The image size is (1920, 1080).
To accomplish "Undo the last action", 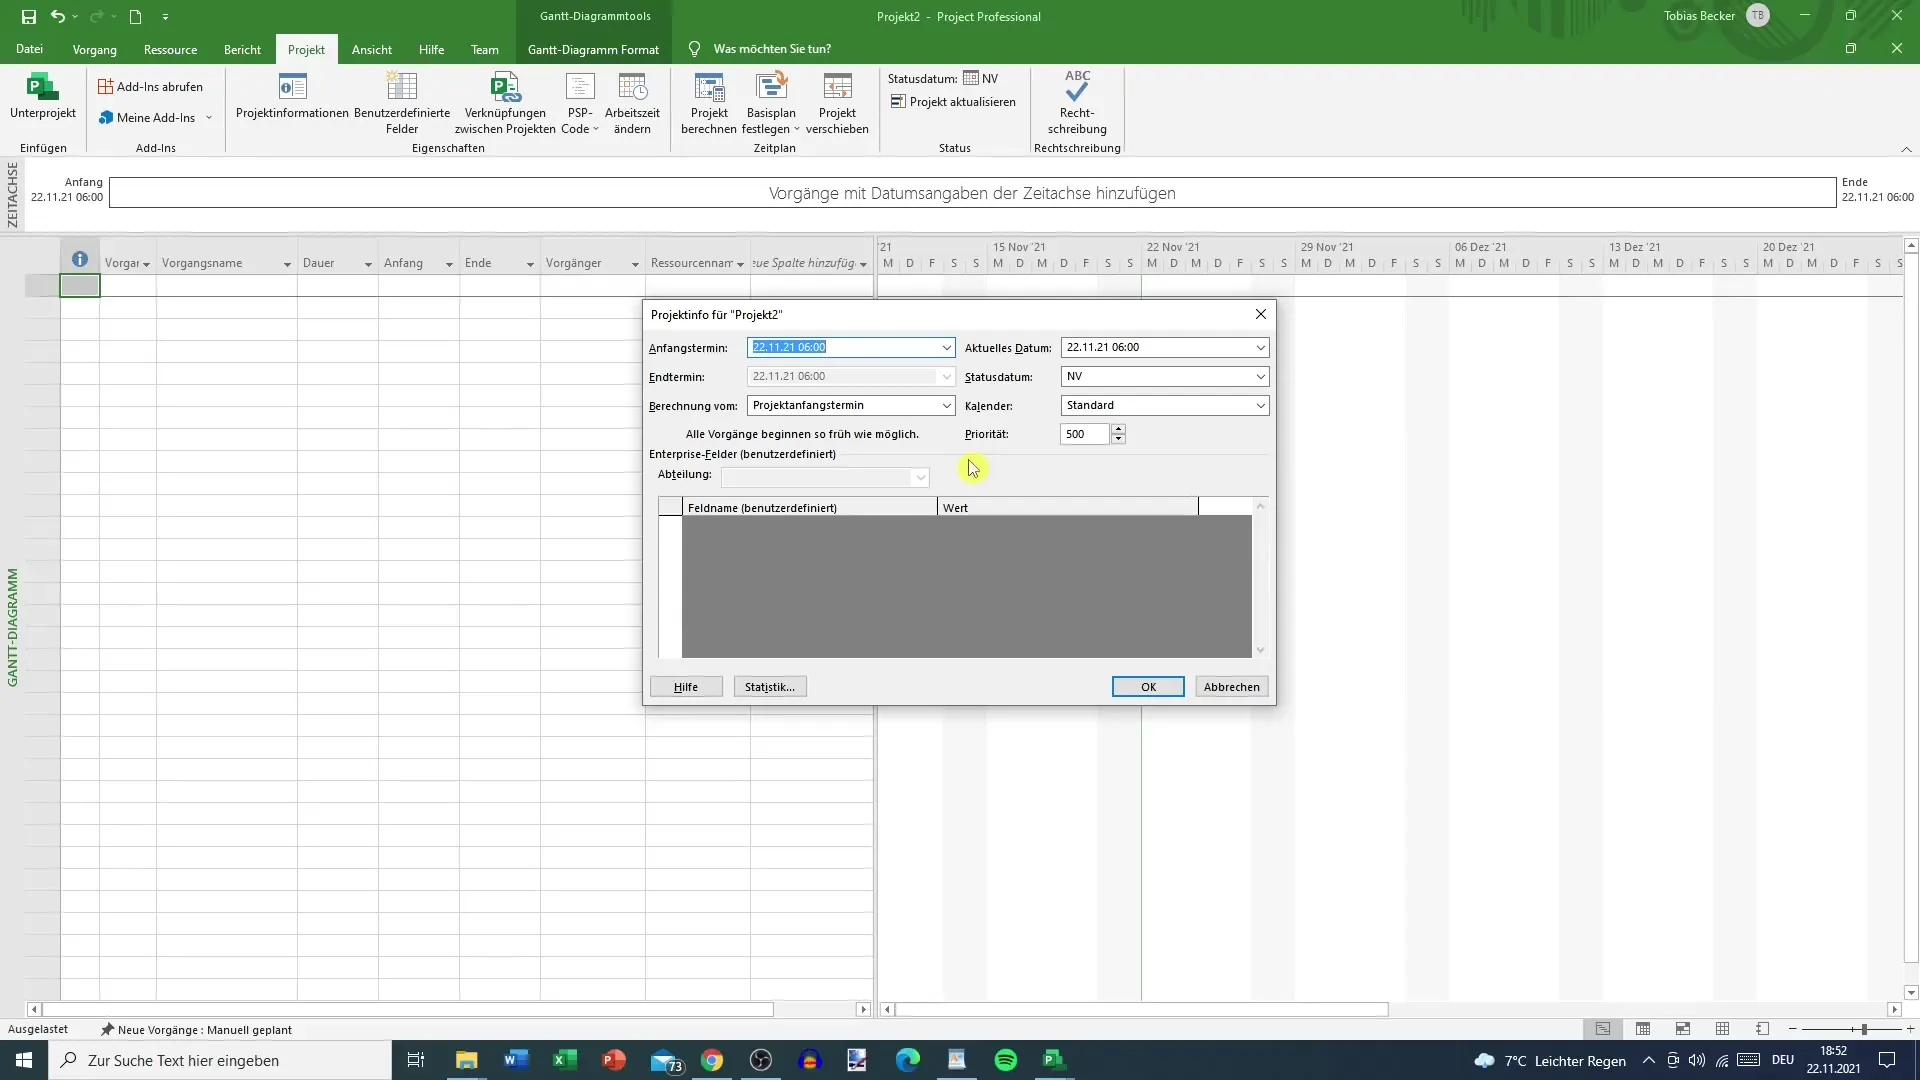I will click(x=58, y=16).
